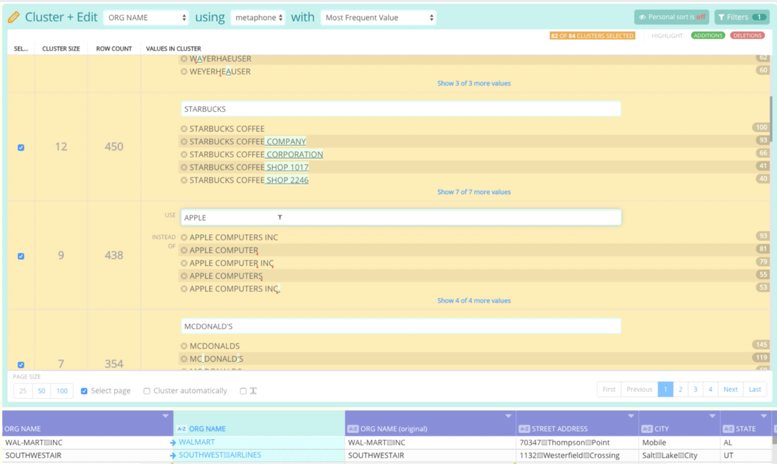Select MCDONALDS radio option
Screen dimensions: 777x464
click(x=184, y=346)
